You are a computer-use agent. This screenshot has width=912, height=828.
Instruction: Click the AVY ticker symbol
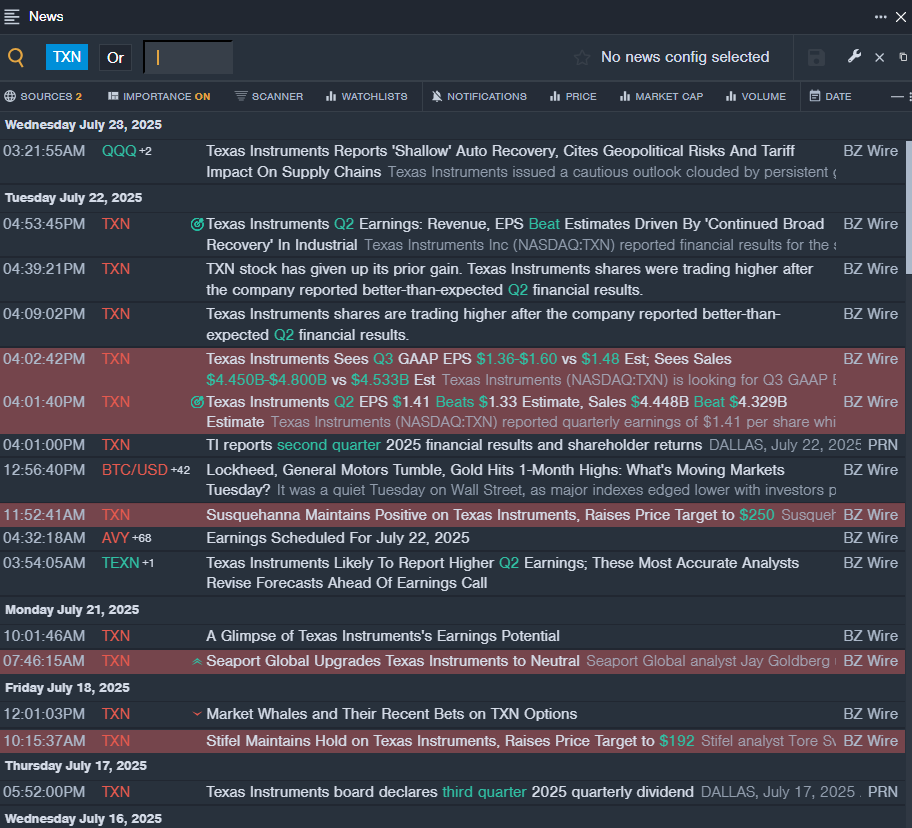(x=115, y=538)
